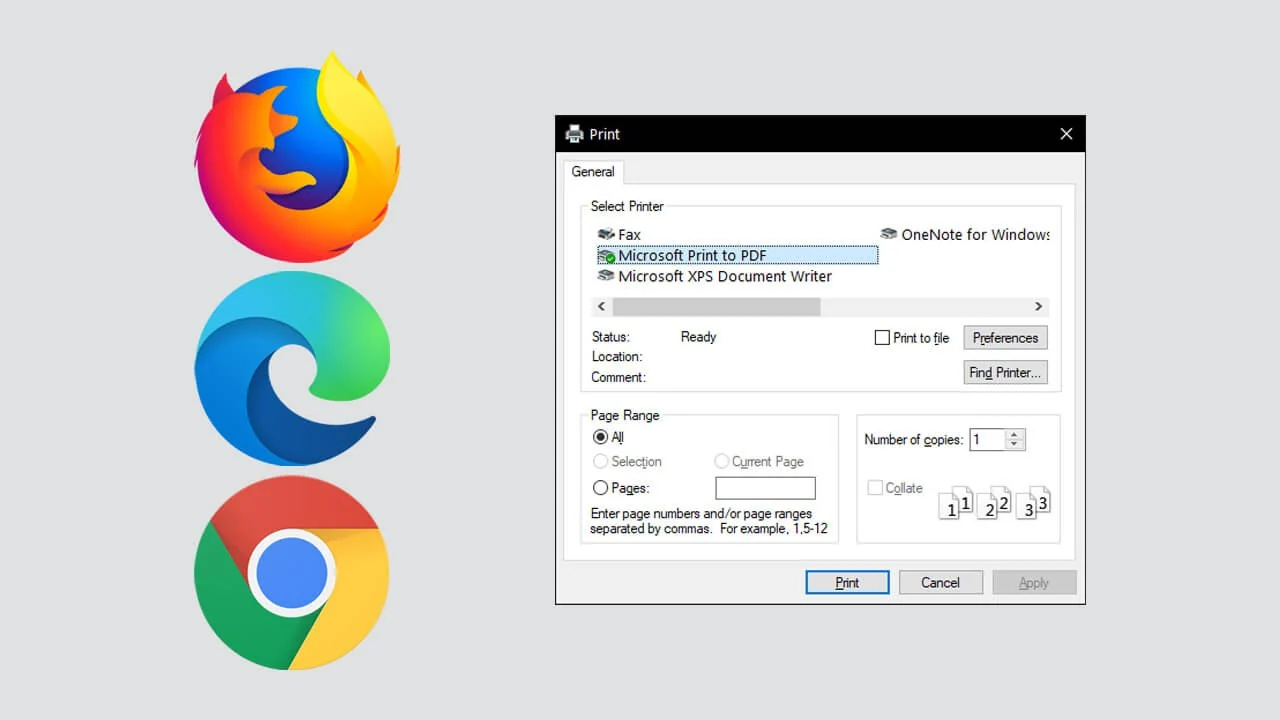Cancel the Print dialog
Screen dimensions: 1280x720
tap(940, 583)
